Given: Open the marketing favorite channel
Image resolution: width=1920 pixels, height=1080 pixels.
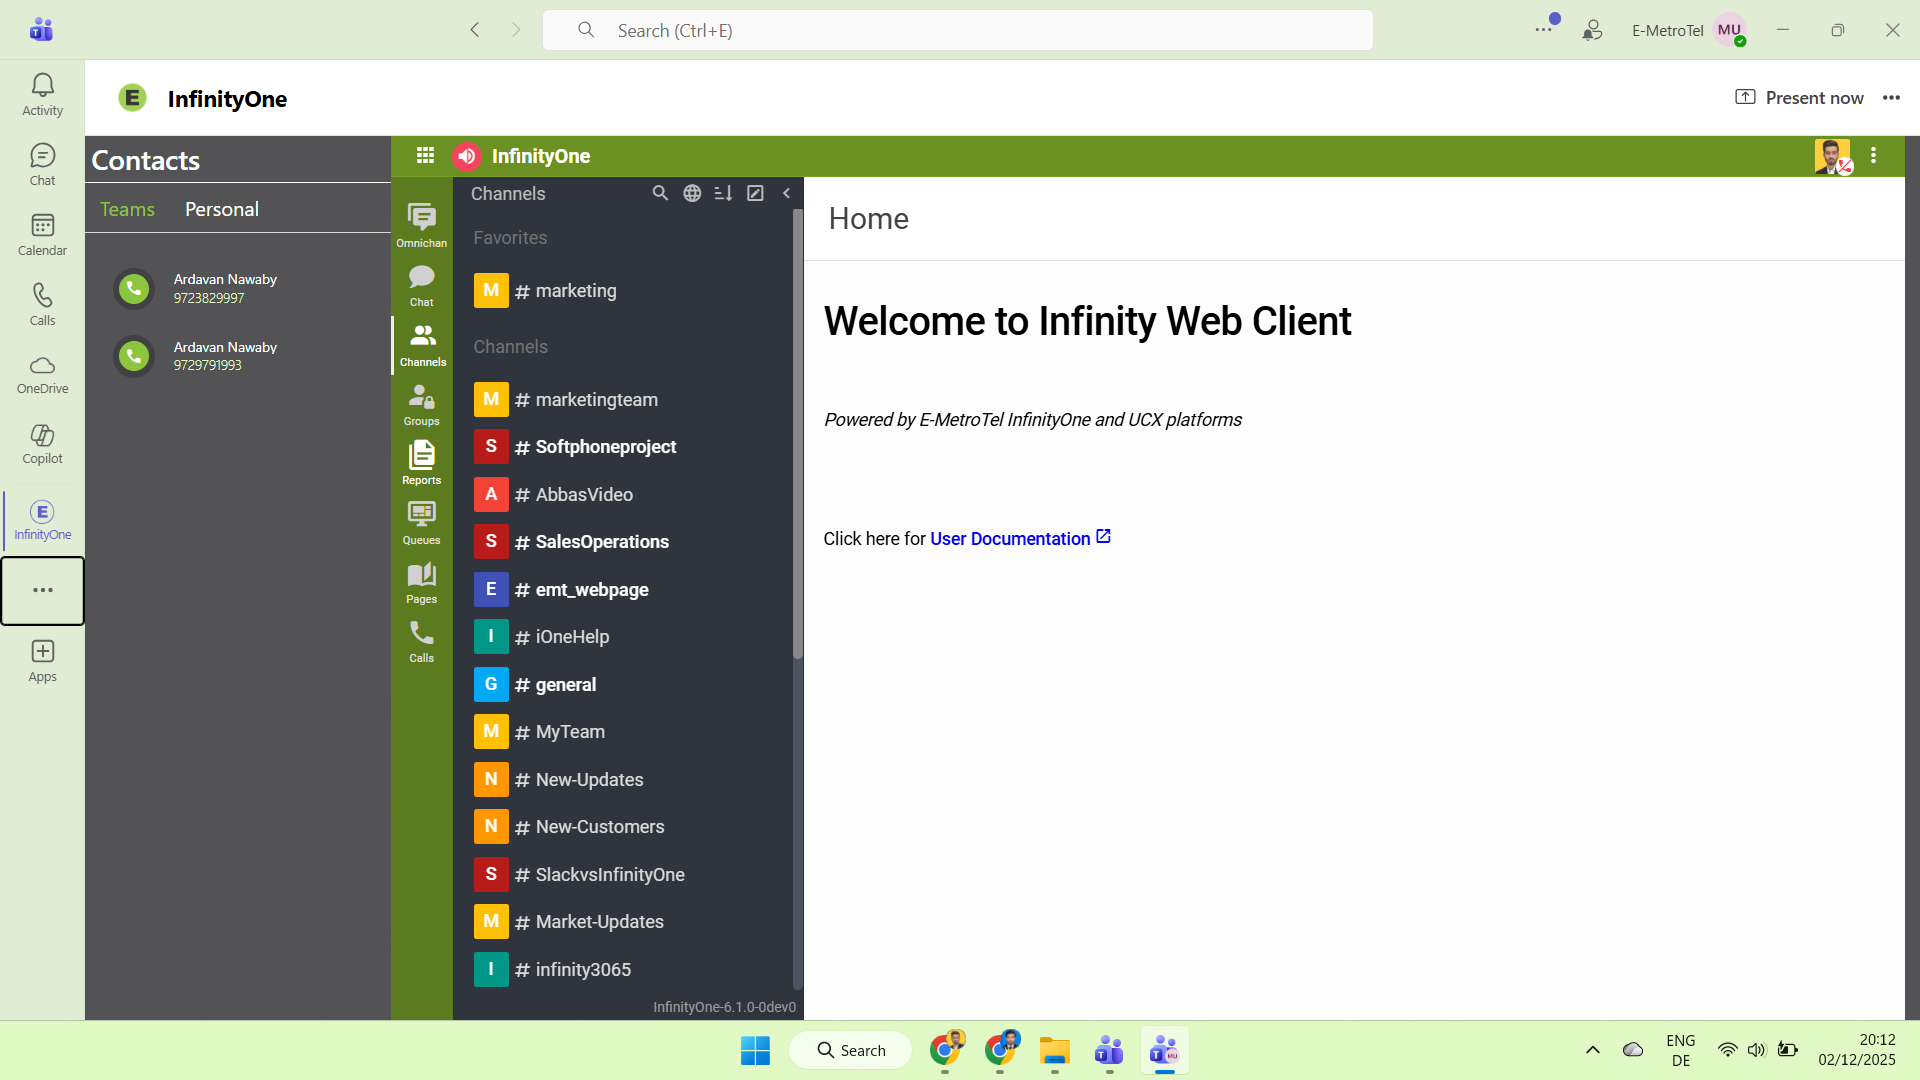Looking at the screenshot, I should pos(630,291).
